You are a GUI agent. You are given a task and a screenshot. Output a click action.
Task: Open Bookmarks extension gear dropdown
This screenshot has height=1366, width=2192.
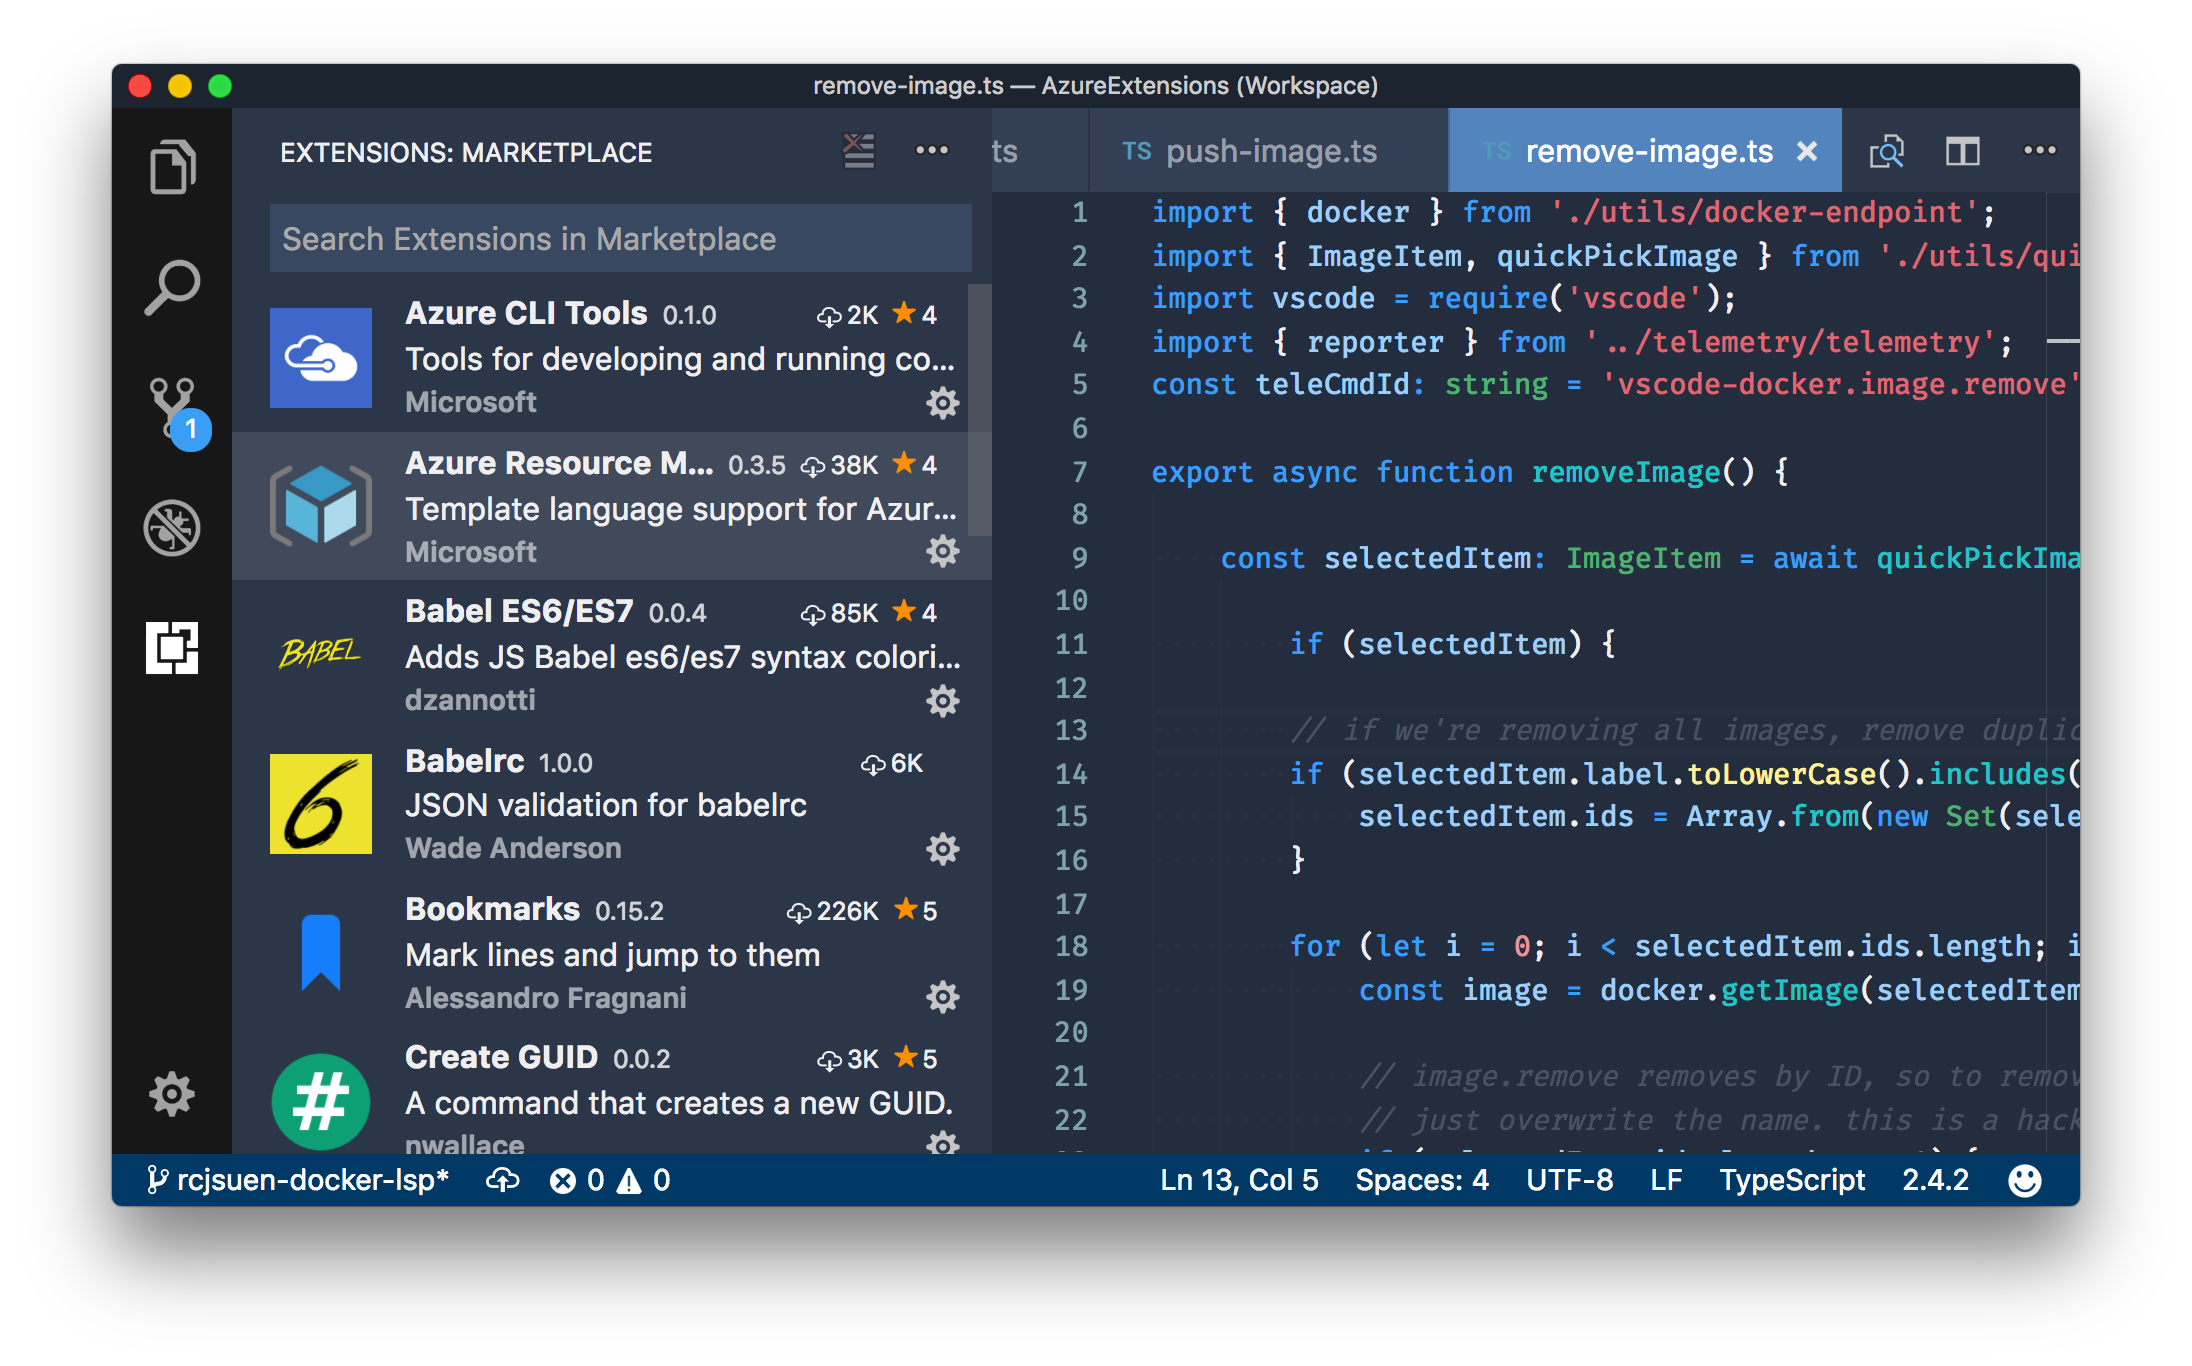[x=942, y=997]
